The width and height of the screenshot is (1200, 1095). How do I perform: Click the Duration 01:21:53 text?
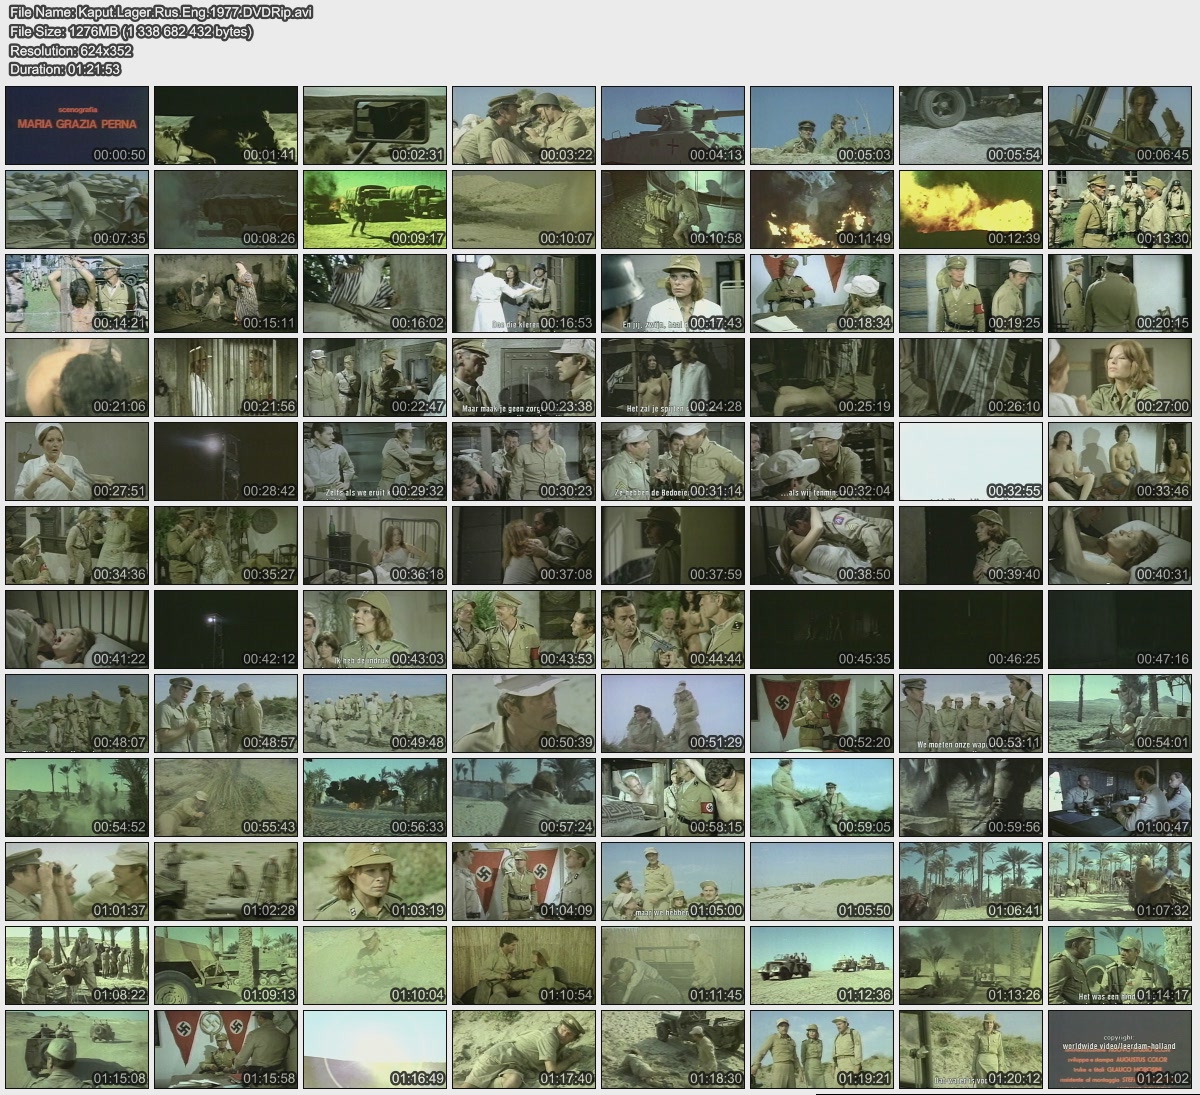pyautogui.click(x=65, y=69)
